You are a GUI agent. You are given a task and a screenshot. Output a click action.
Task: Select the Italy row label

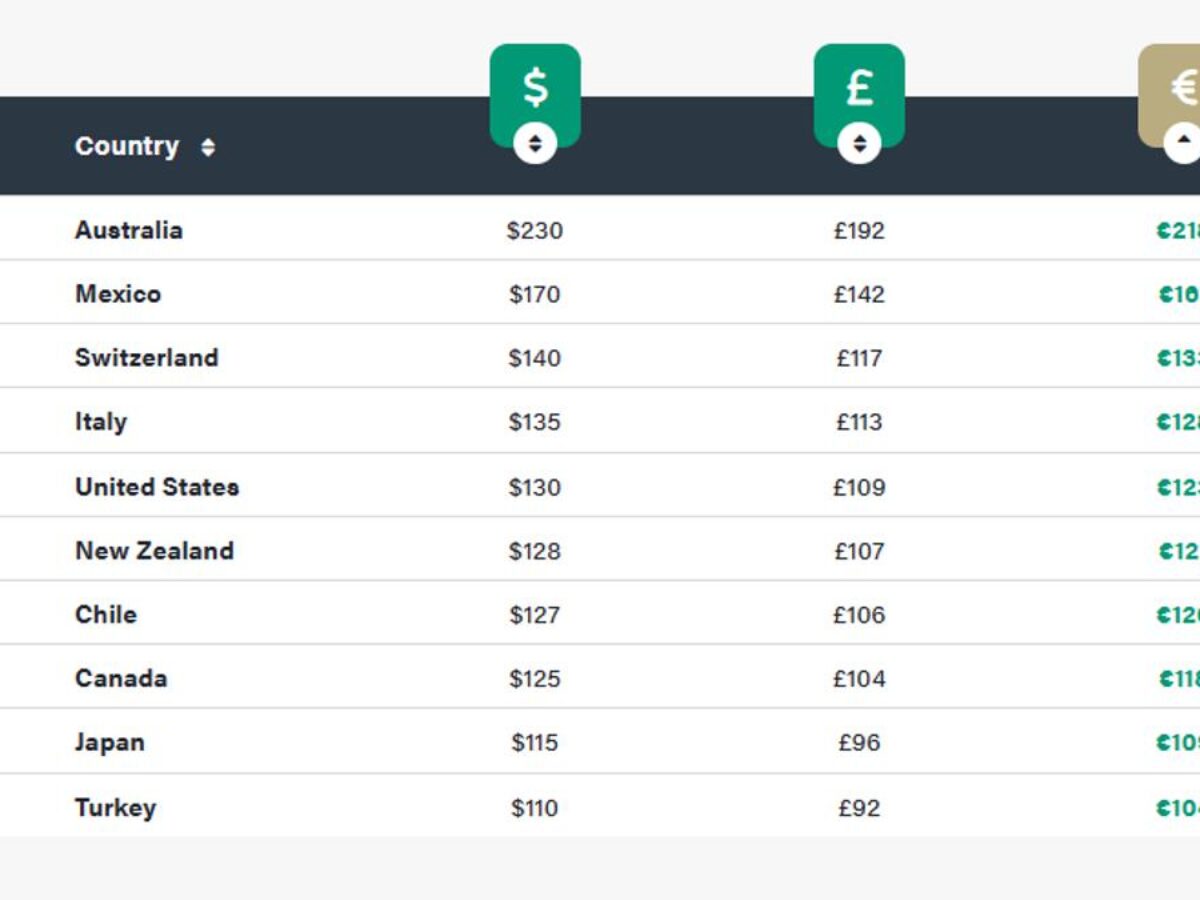coord(101,422)
